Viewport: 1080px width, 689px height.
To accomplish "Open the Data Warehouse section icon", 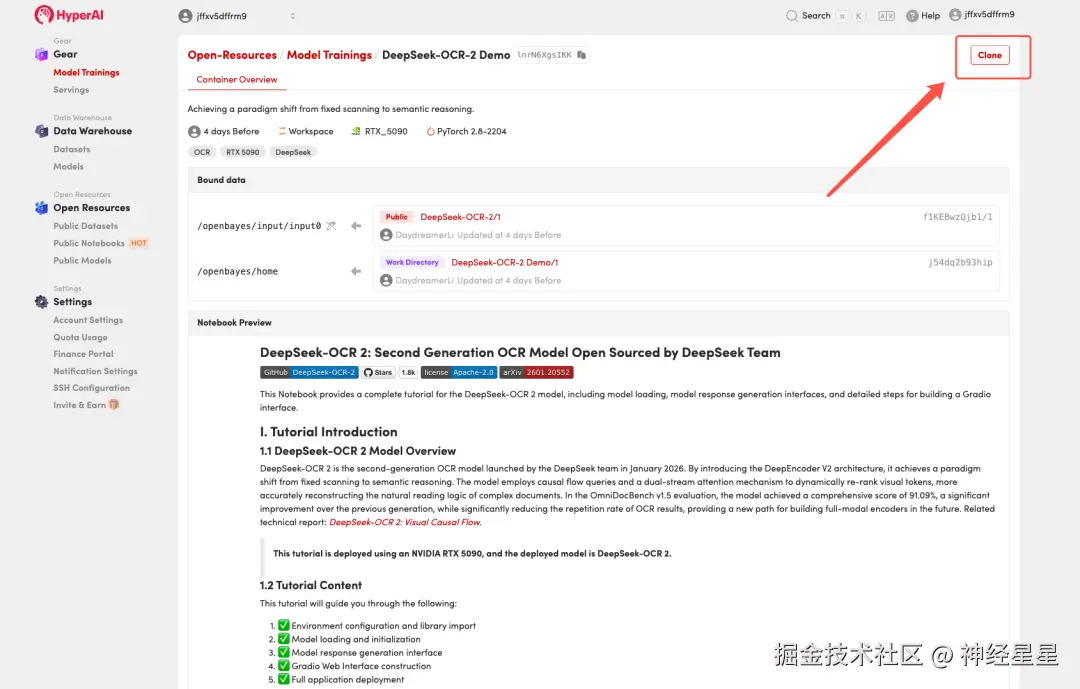I will (x=41, y=131).
